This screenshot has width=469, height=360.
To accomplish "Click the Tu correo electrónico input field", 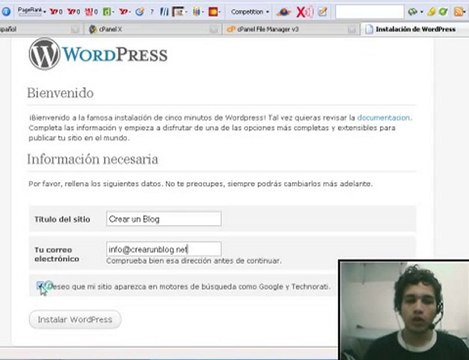I will (164, 249).
